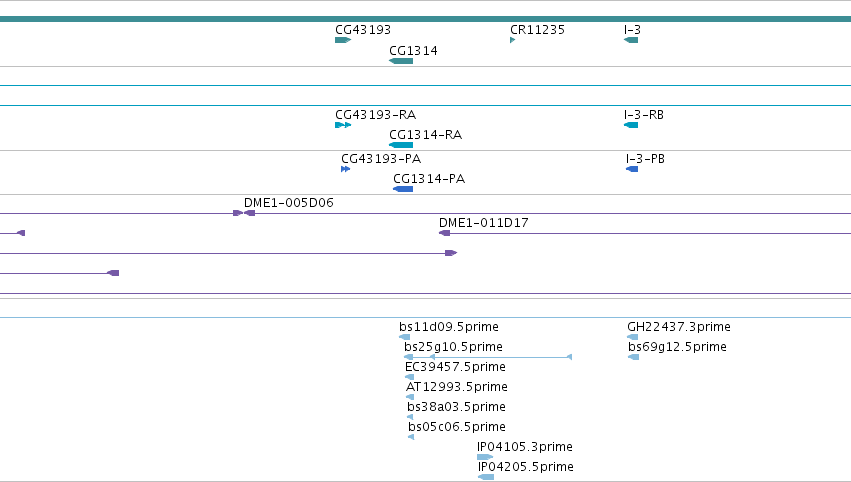Select the bs38a03.5prime label
Viewport: 851px width, 482px height.
coord(456,407)
